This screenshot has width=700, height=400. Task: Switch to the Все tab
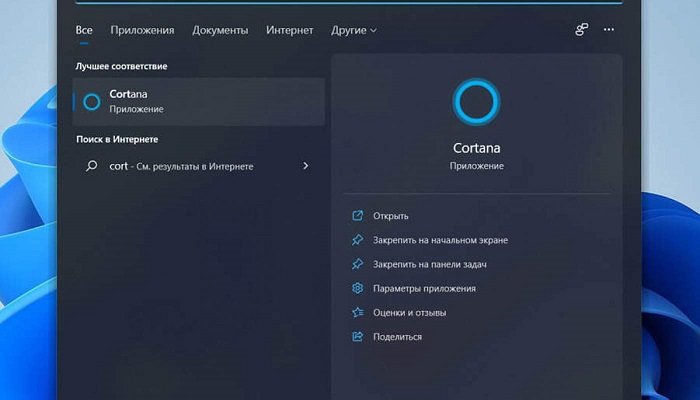click(x=84, y=30)
